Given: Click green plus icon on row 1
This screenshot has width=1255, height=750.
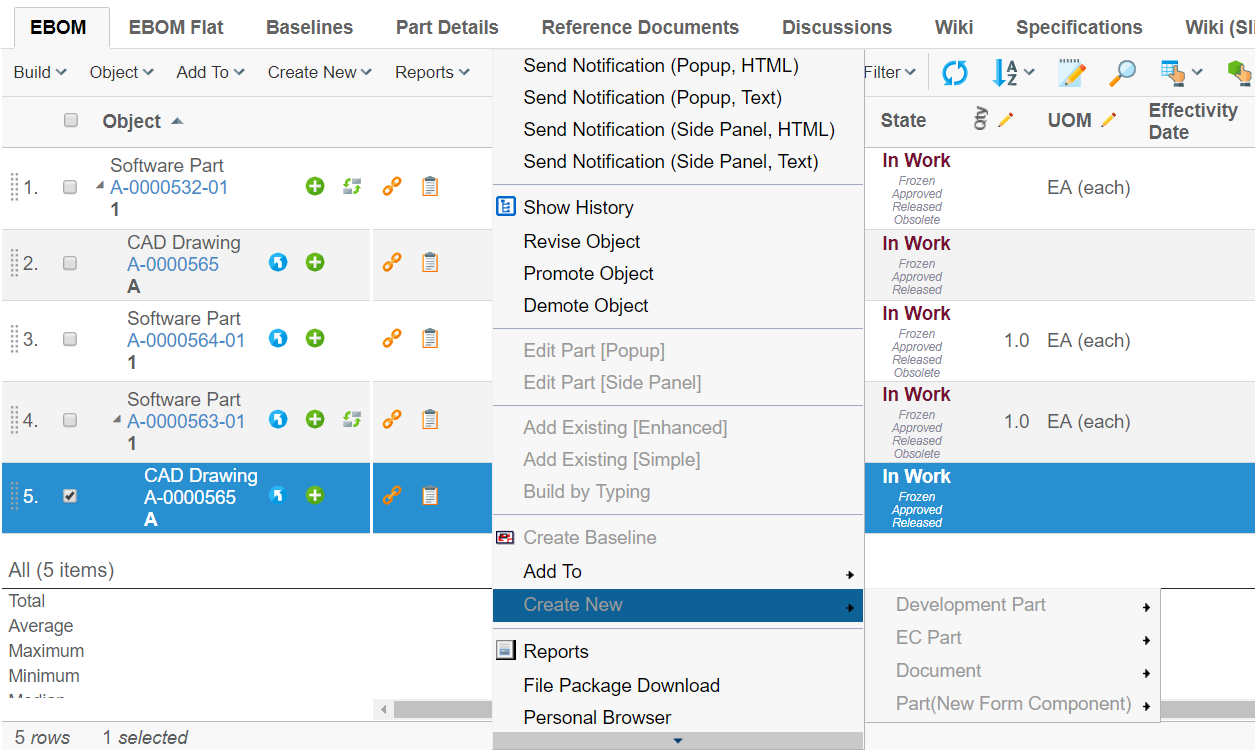Looking at the screenshot, I should click(315, 186).
